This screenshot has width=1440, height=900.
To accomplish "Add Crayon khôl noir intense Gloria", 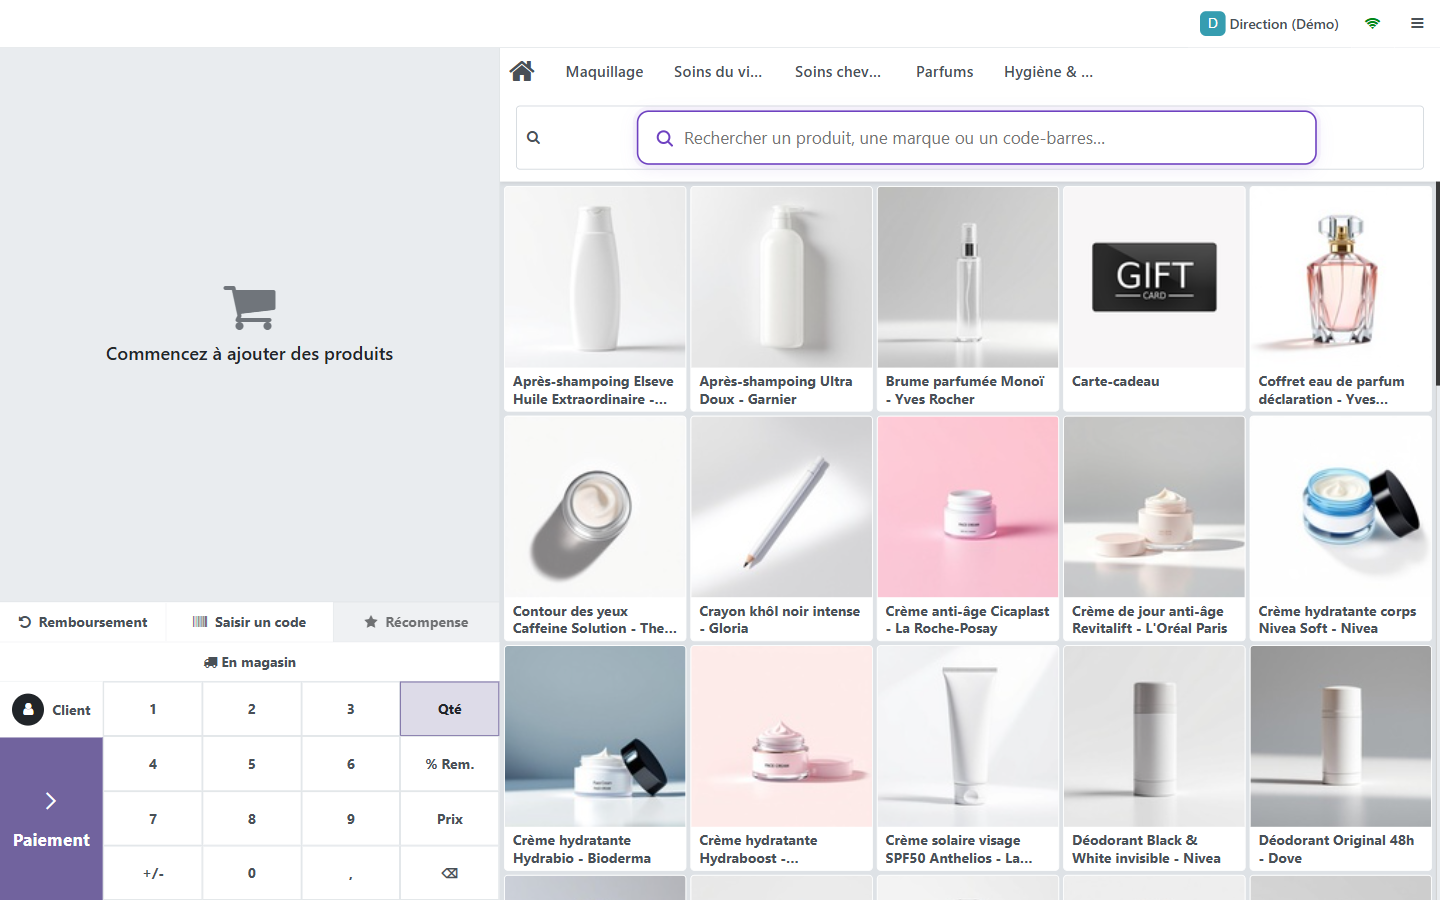I will 781,528.
